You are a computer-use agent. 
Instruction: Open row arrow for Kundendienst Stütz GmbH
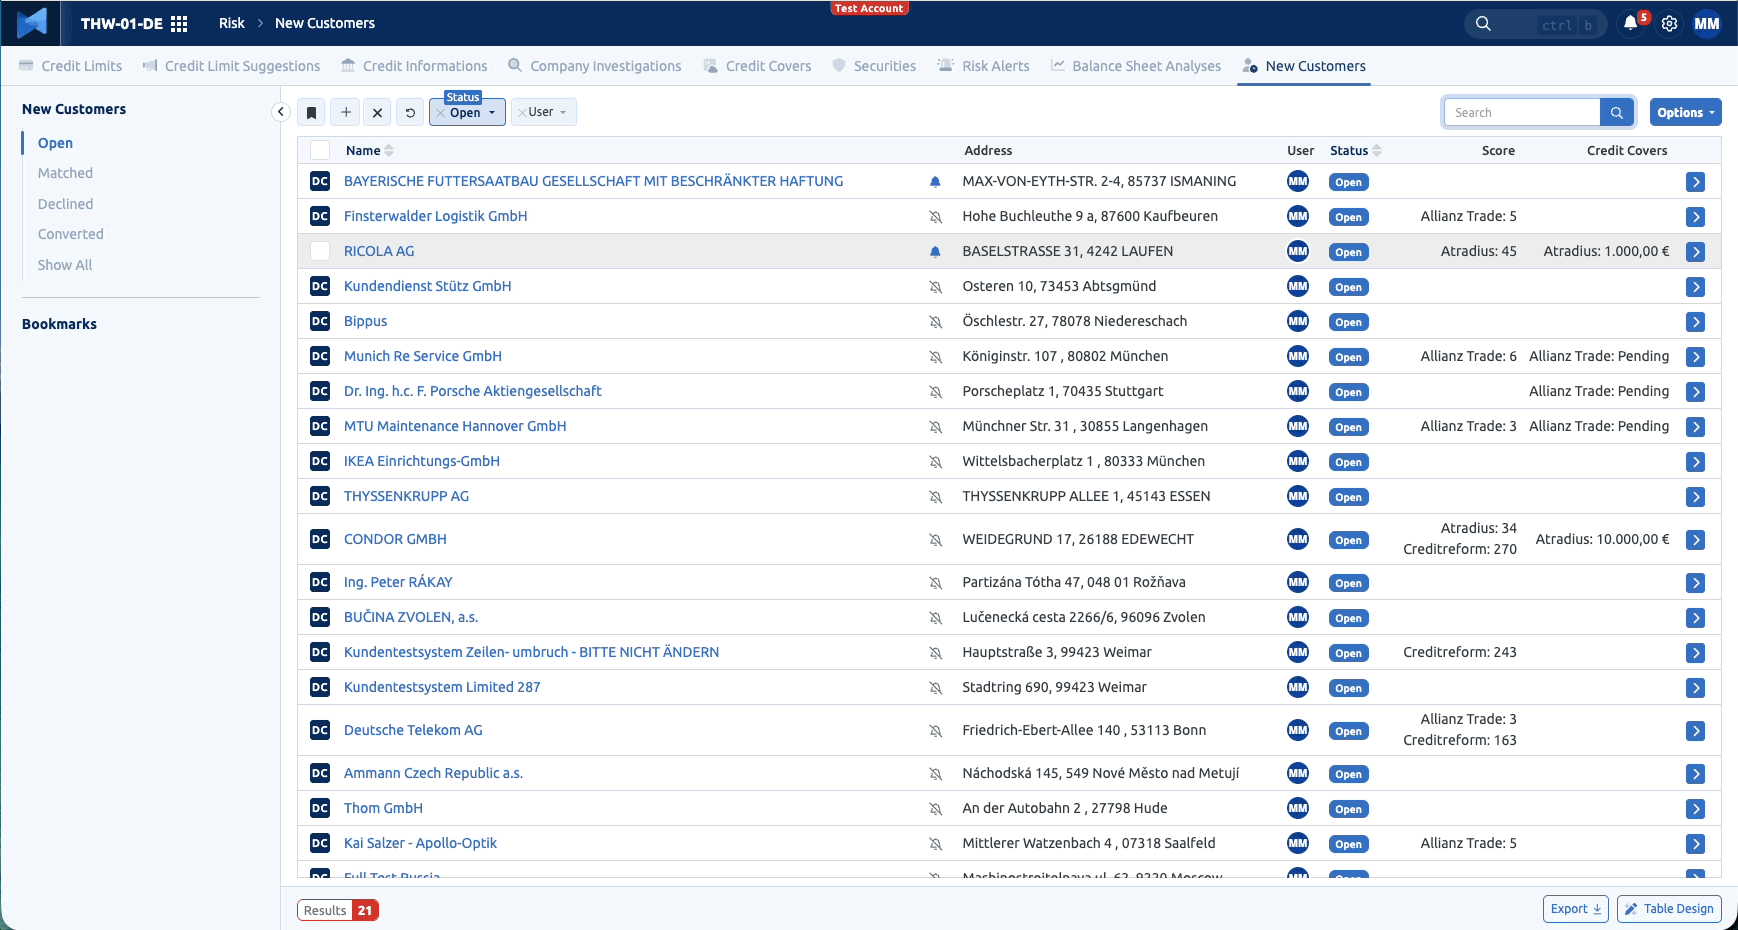pyautogui.click(x=1695, y=287)
